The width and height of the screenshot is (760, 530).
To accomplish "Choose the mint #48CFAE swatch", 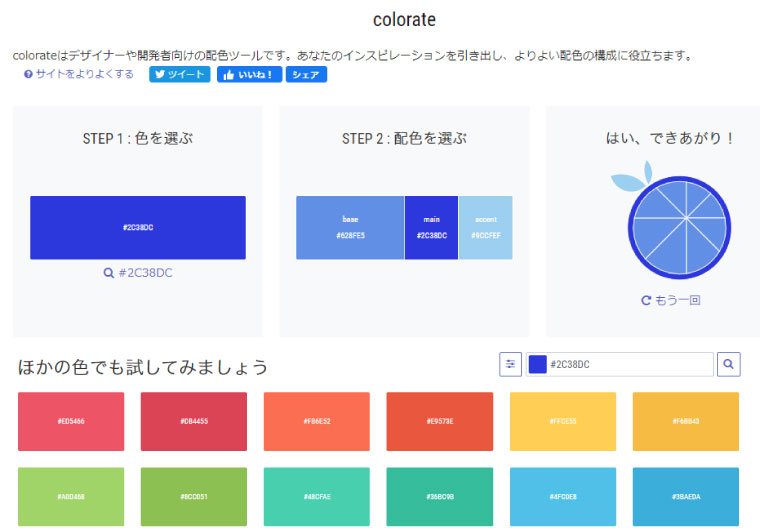I will pyautogui.click(x=317, y=497).
